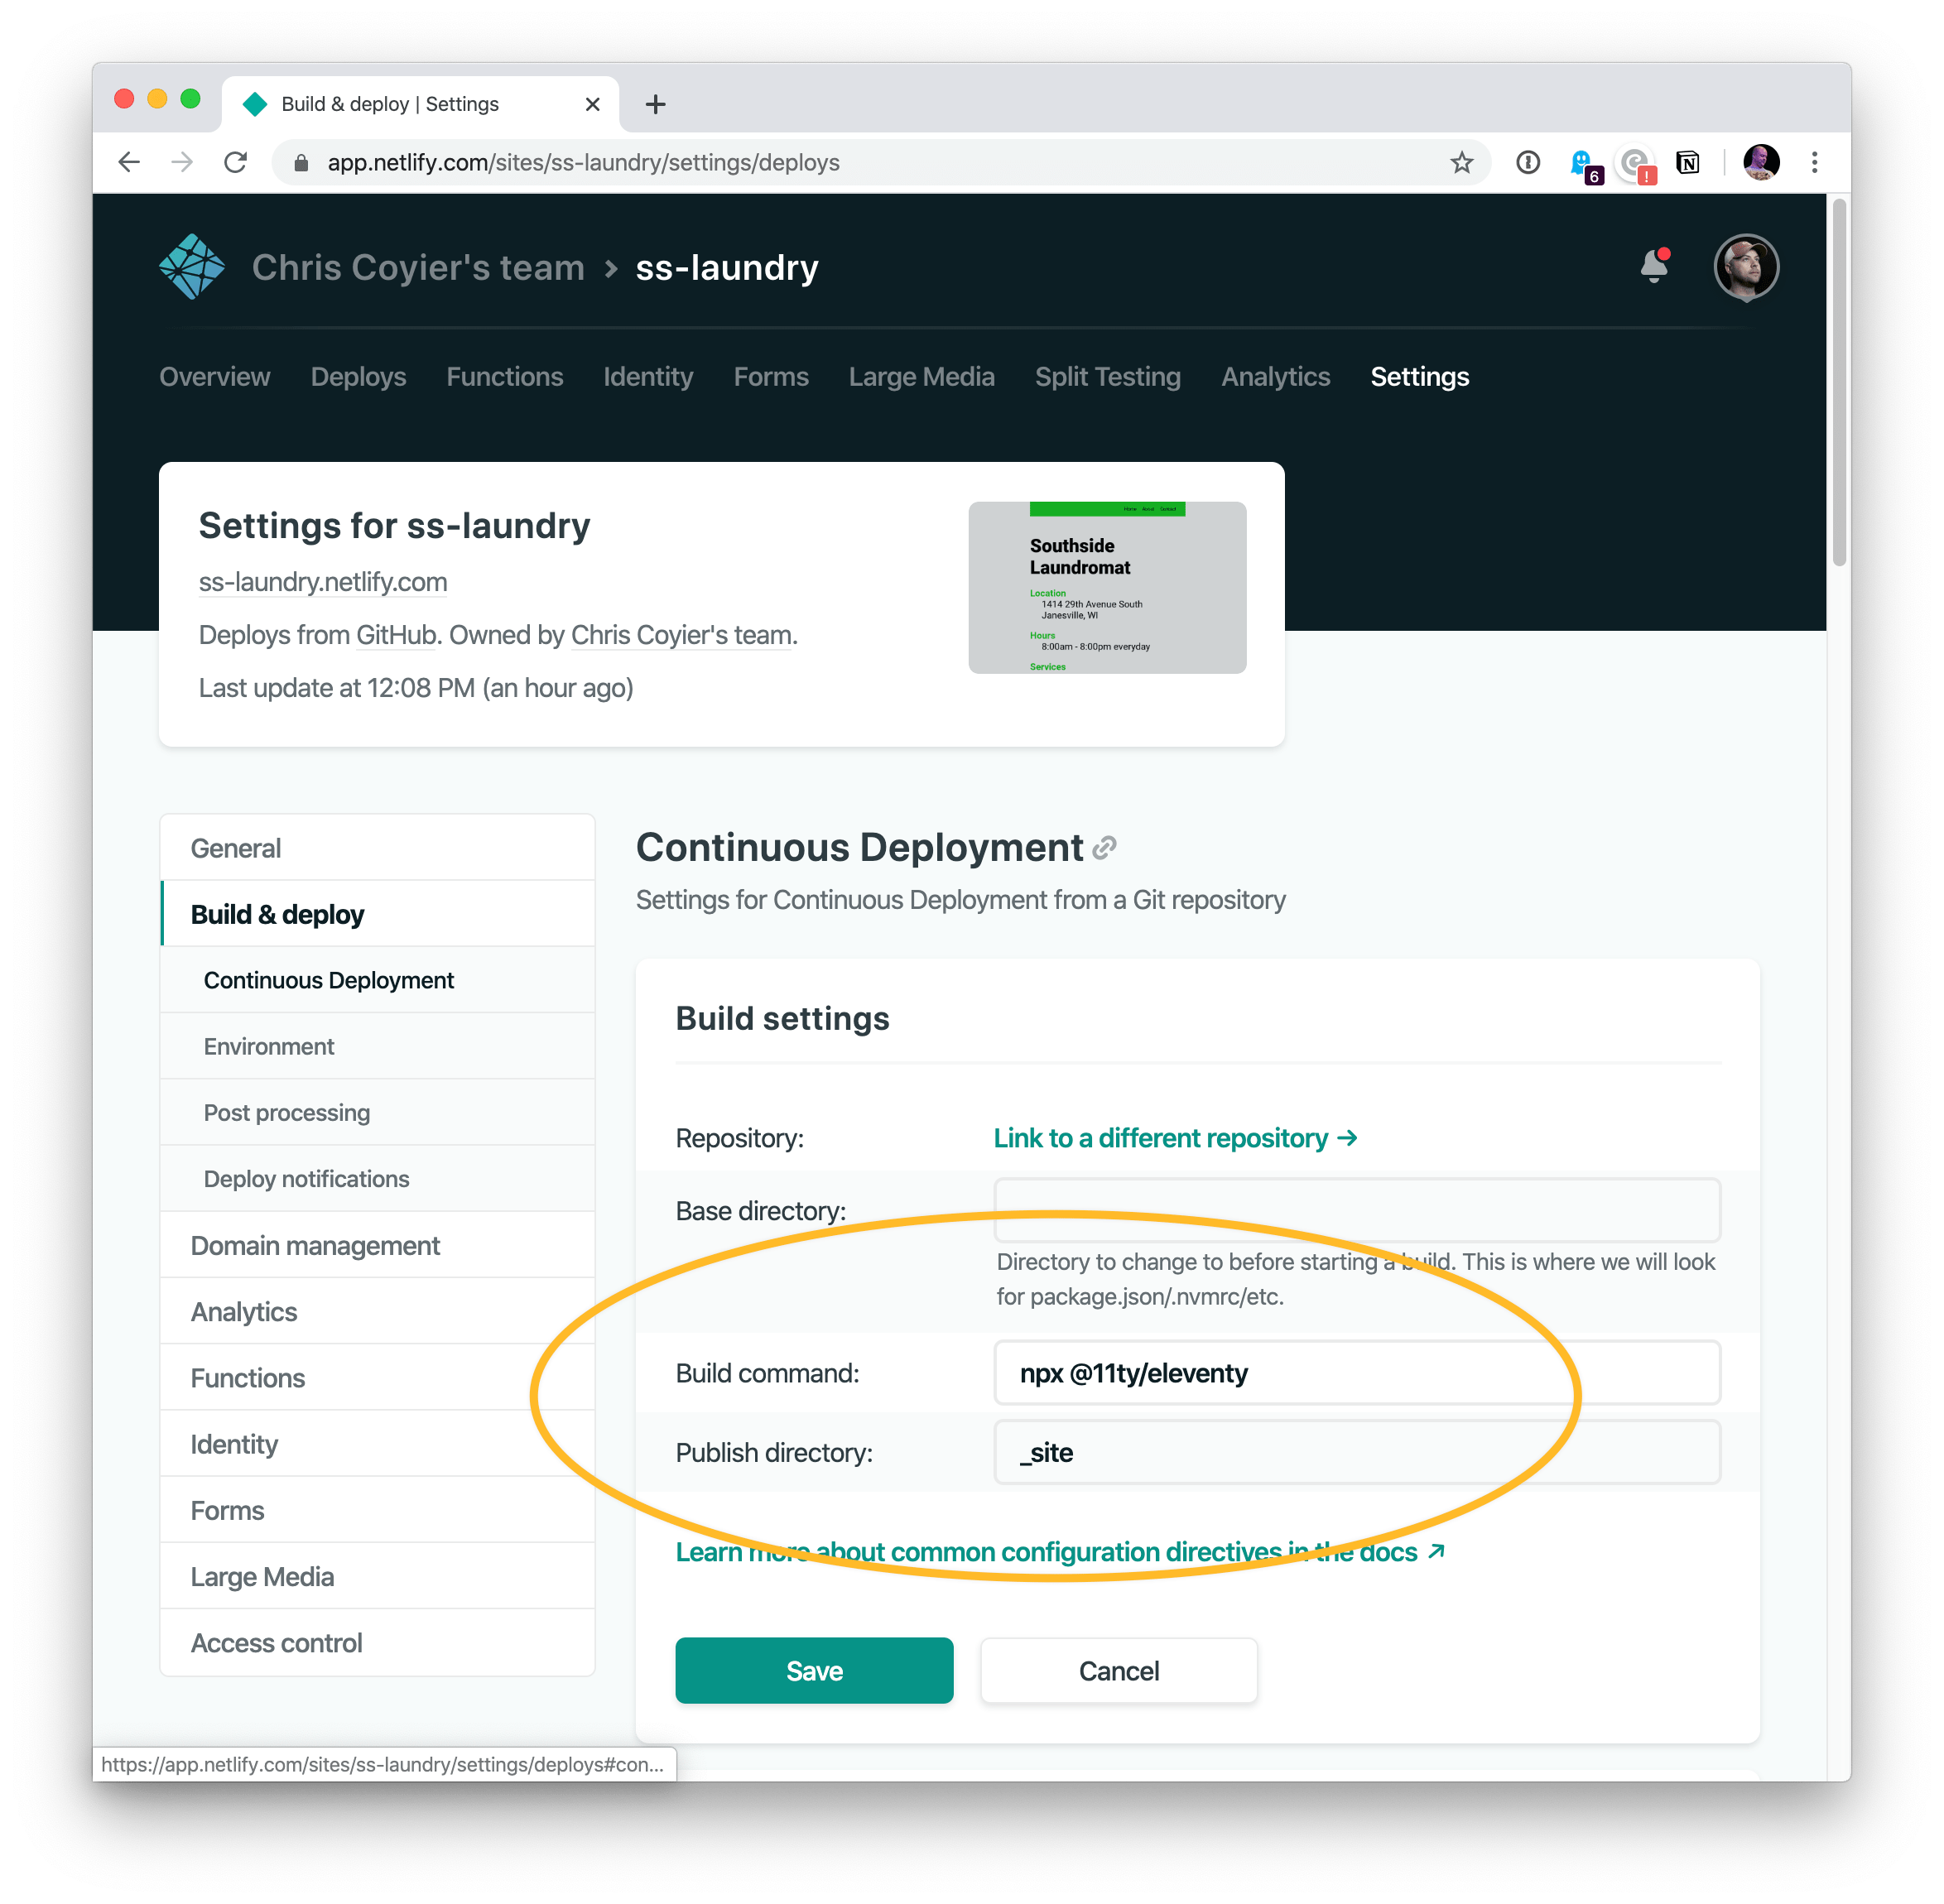Click the user avatar in Netlify header

[1745, 267]
